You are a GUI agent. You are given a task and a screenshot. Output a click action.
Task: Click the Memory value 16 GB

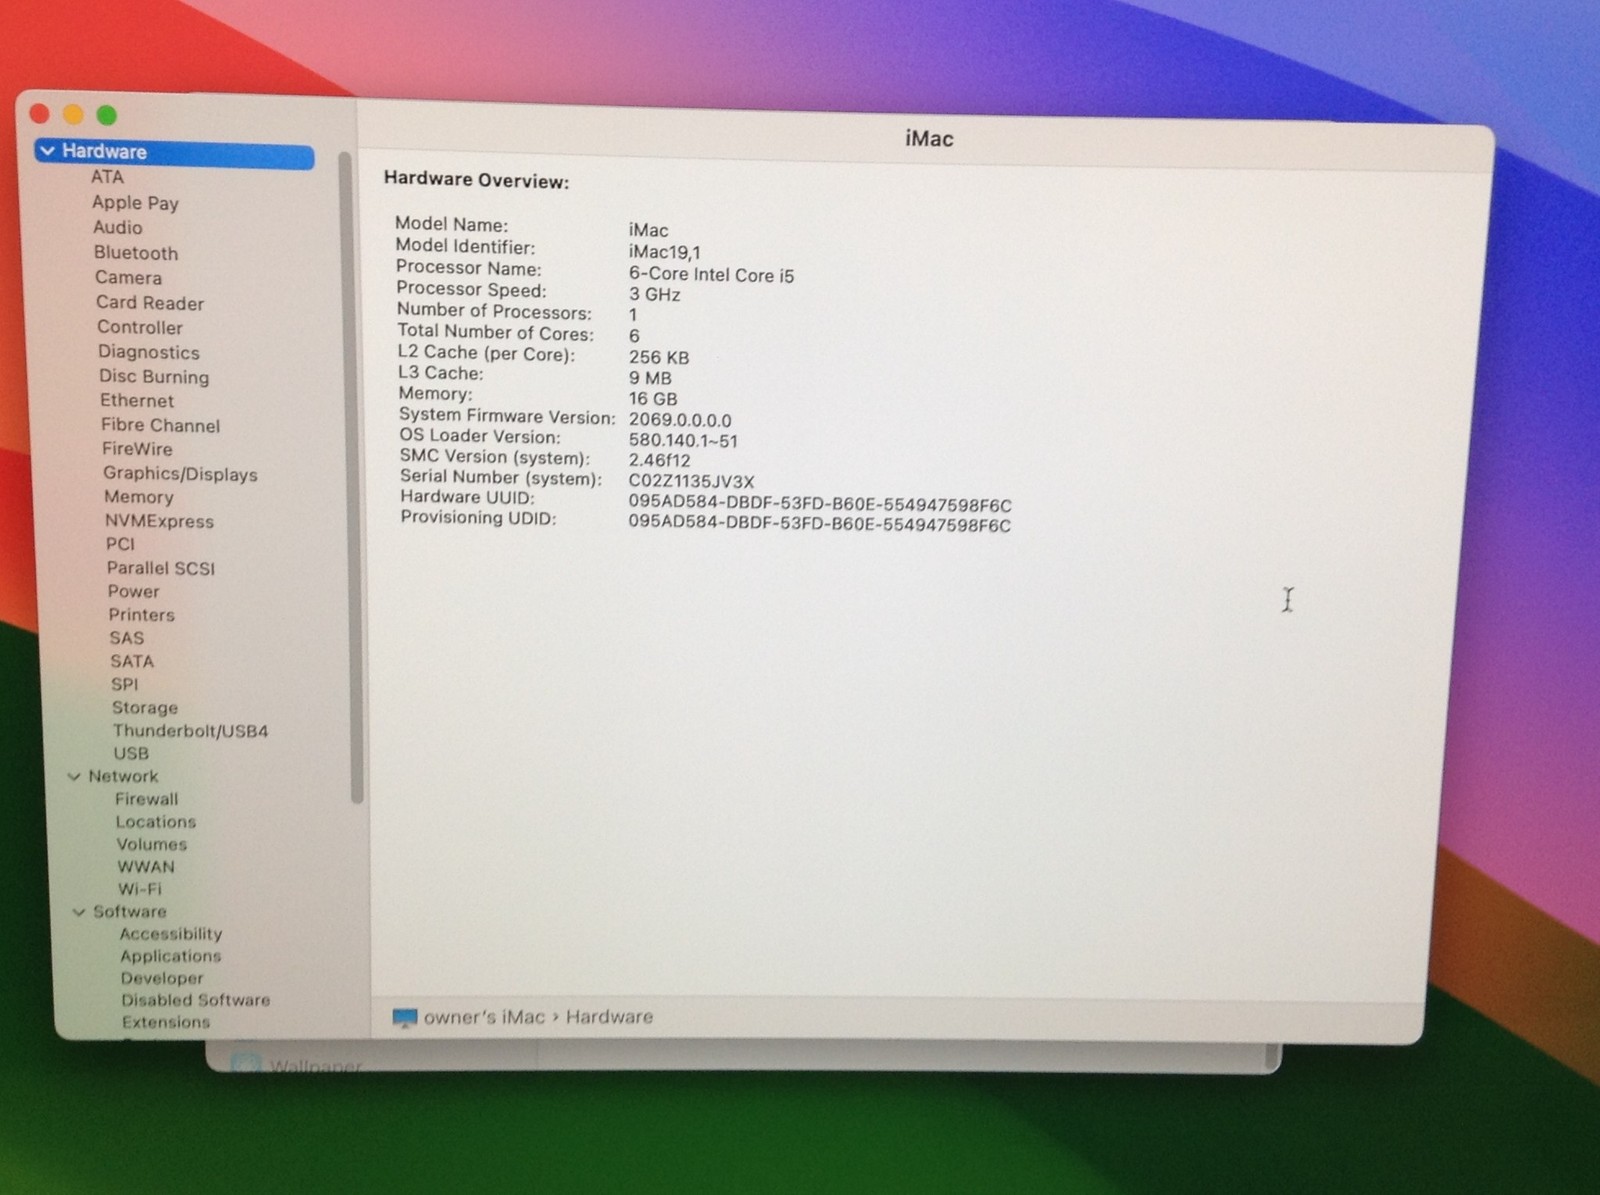pos(653,399)
